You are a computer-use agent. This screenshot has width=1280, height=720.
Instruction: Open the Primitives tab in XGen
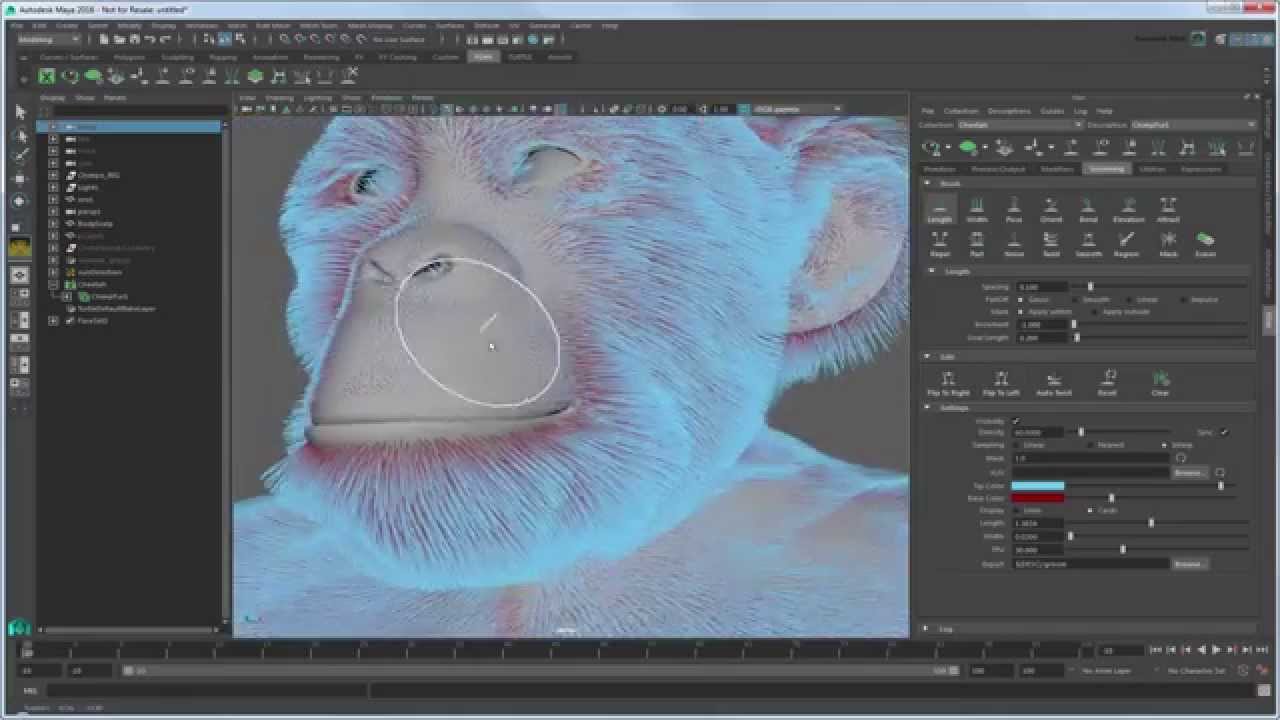coord(940,169)
